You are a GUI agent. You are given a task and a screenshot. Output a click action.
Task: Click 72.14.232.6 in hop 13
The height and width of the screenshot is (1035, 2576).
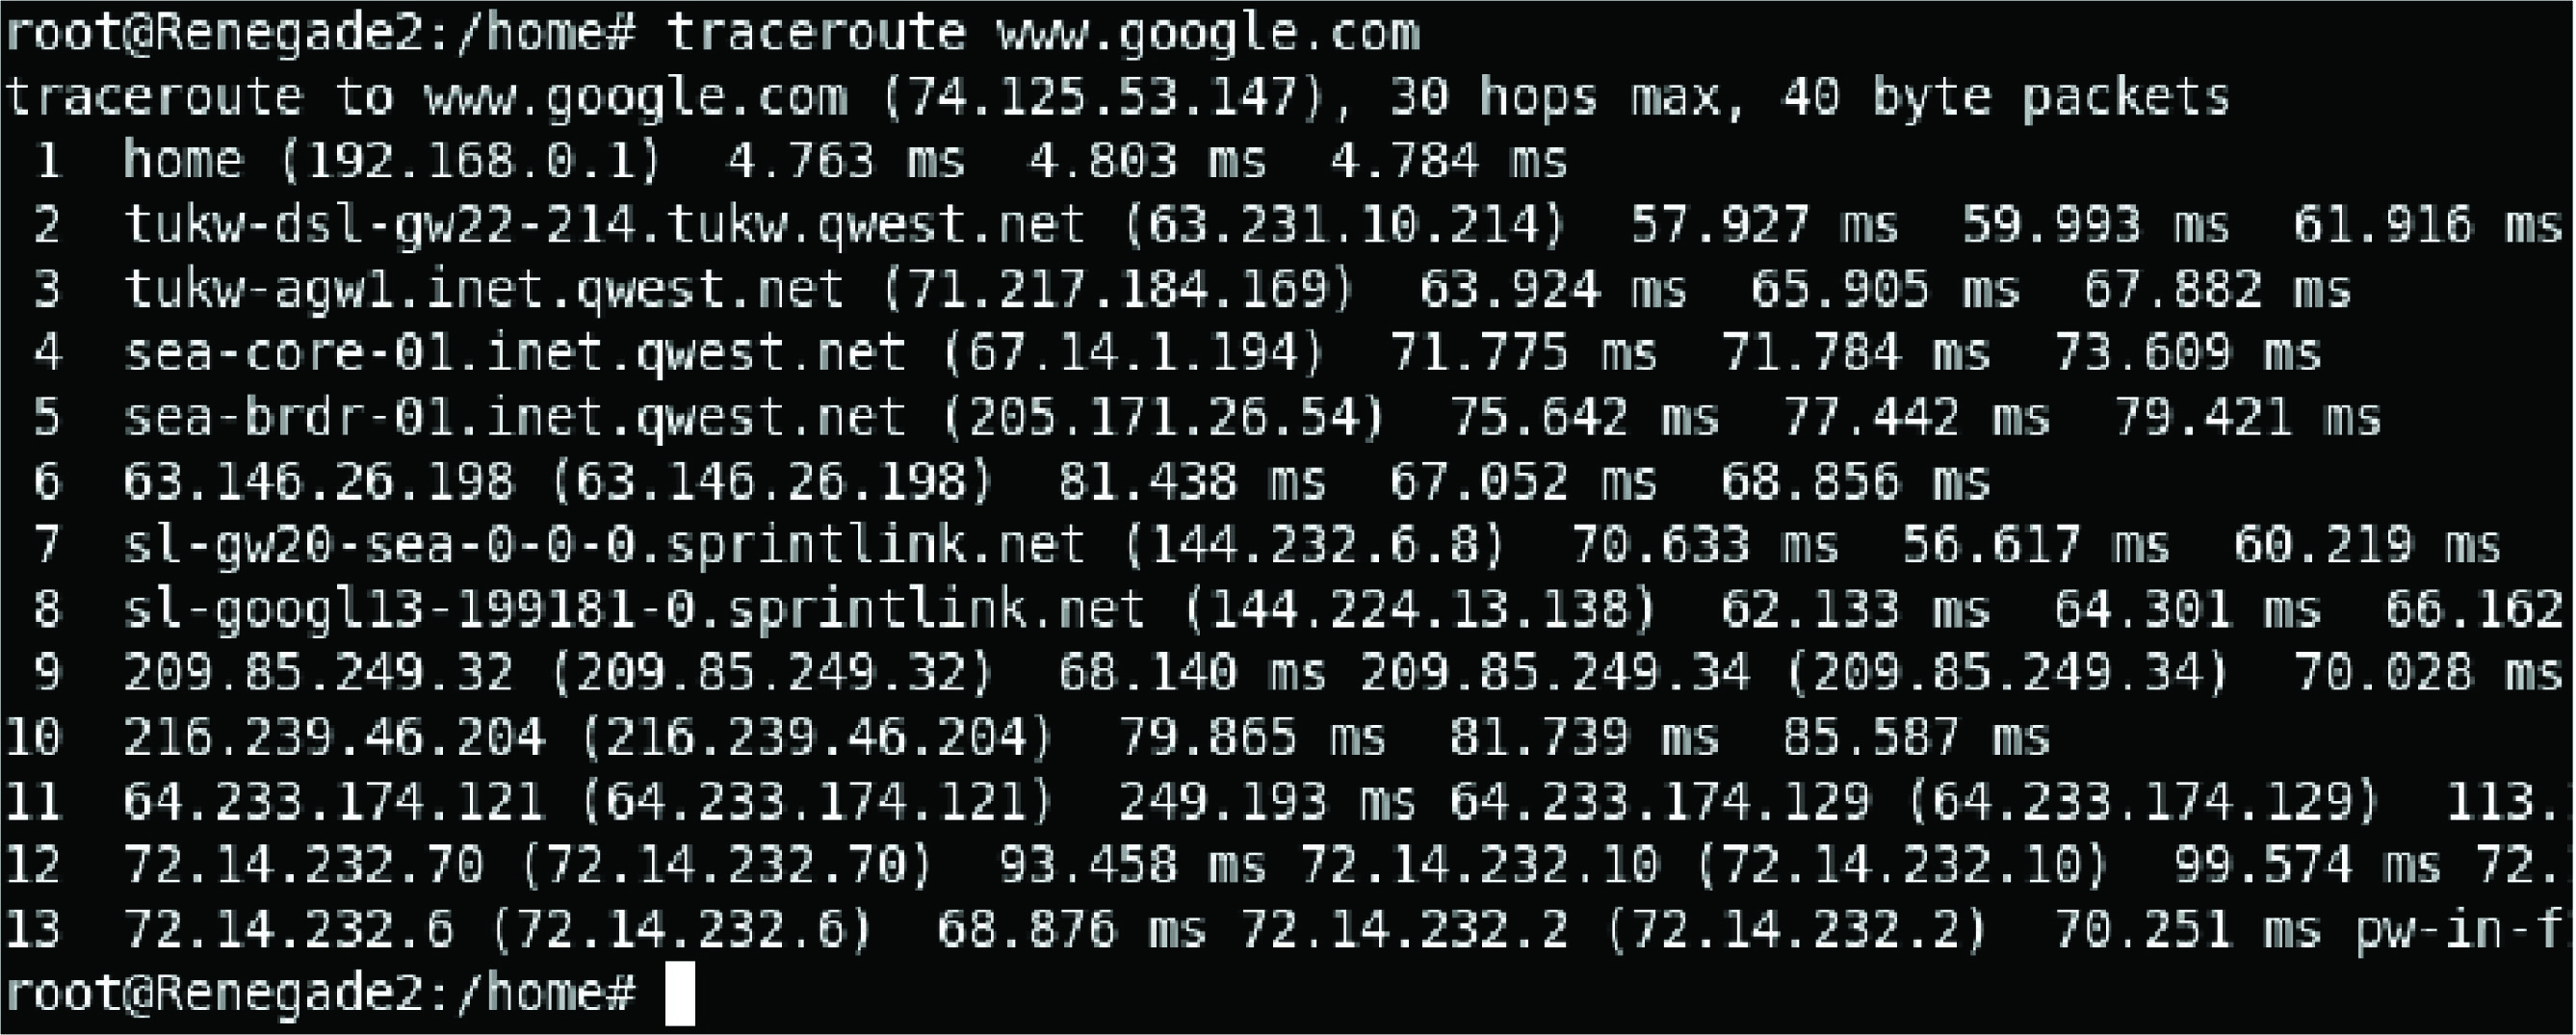pyautogui.click(x=288, y=929)
